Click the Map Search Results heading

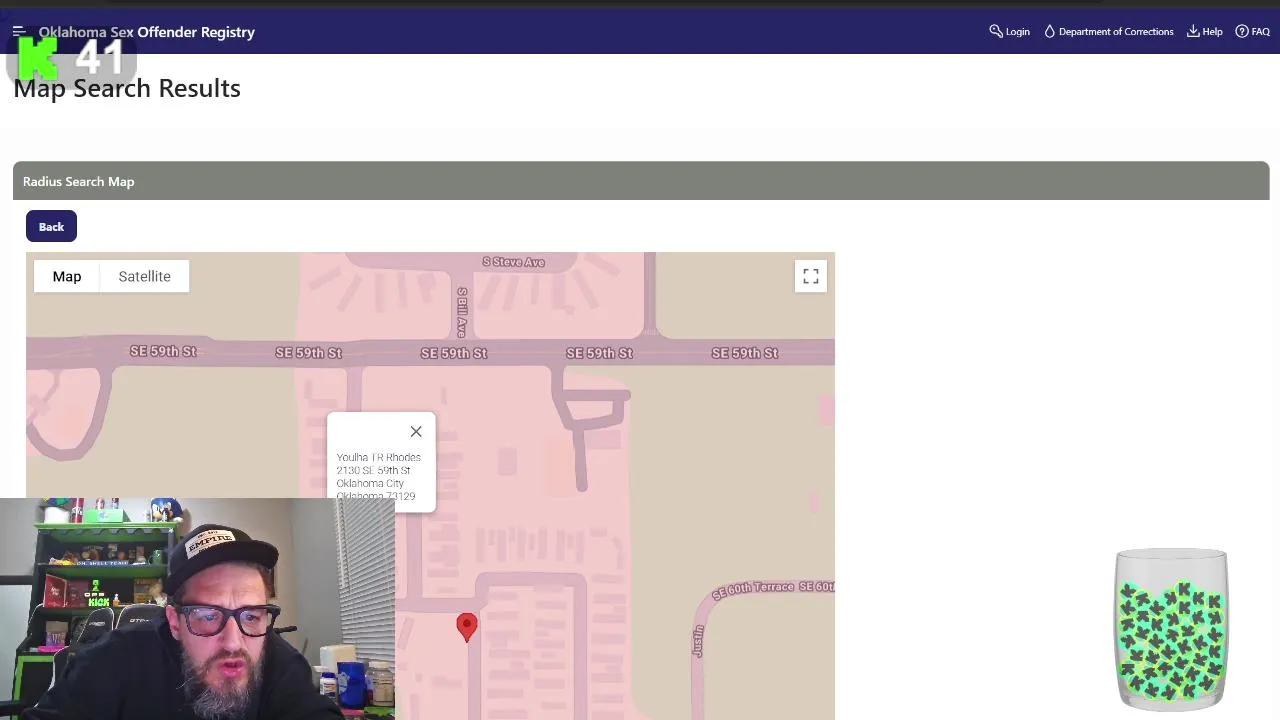(127, 88)
